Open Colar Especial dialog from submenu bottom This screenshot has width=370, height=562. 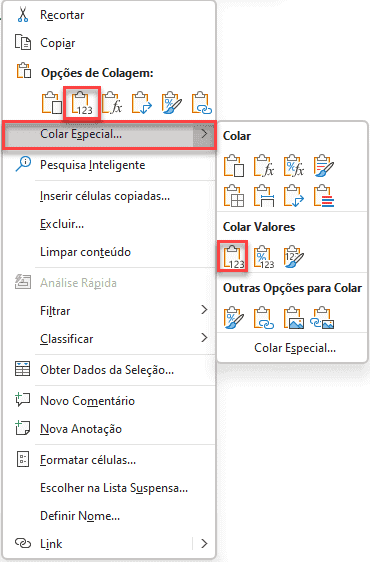click(295, 348)
